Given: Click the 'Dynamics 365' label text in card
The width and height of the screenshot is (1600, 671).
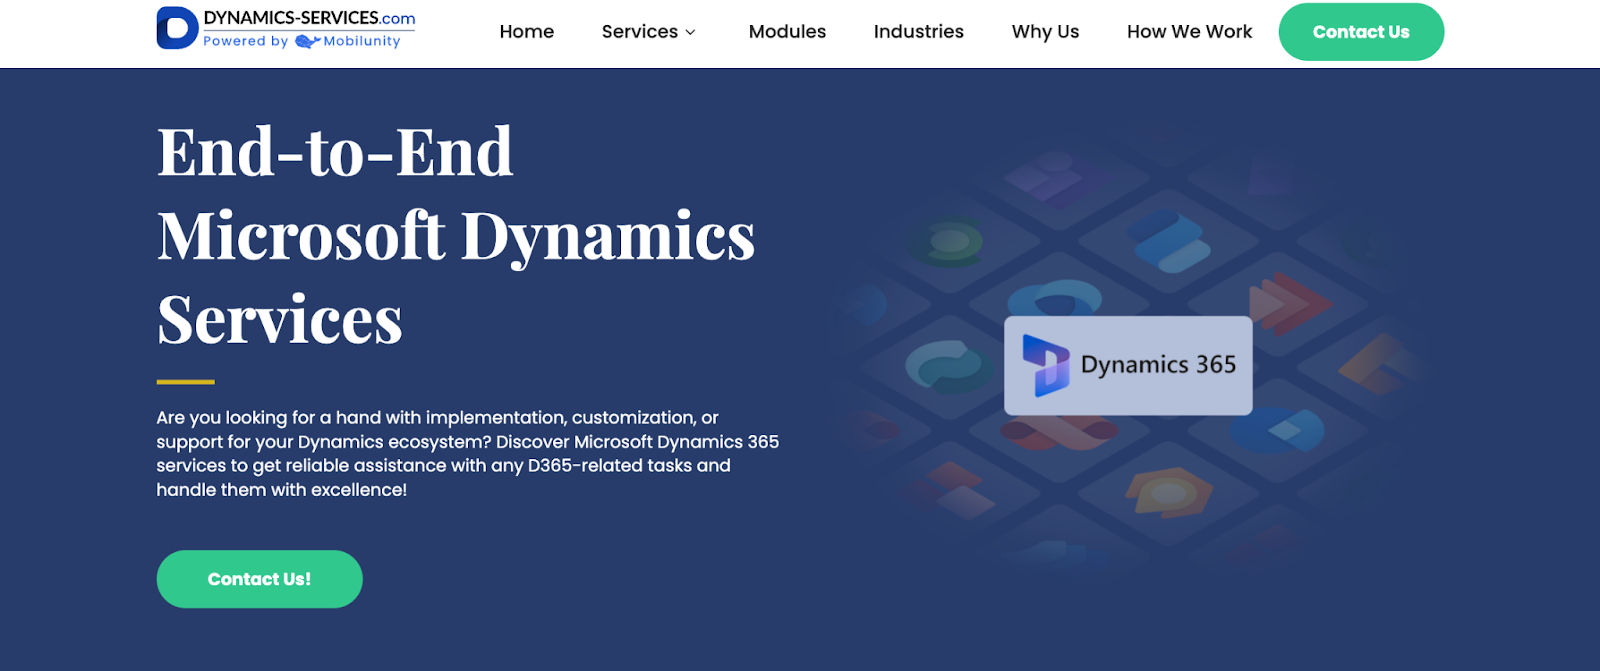Looking at the screenshot, I should [1158, 365].
